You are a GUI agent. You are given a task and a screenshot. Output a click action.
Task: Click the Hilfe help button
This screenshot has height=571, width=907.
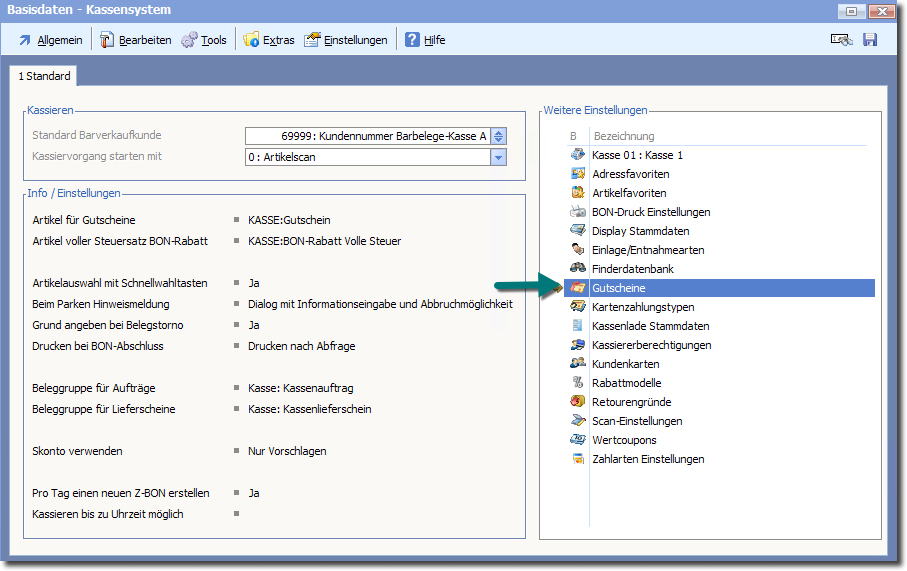click(425, 40)
